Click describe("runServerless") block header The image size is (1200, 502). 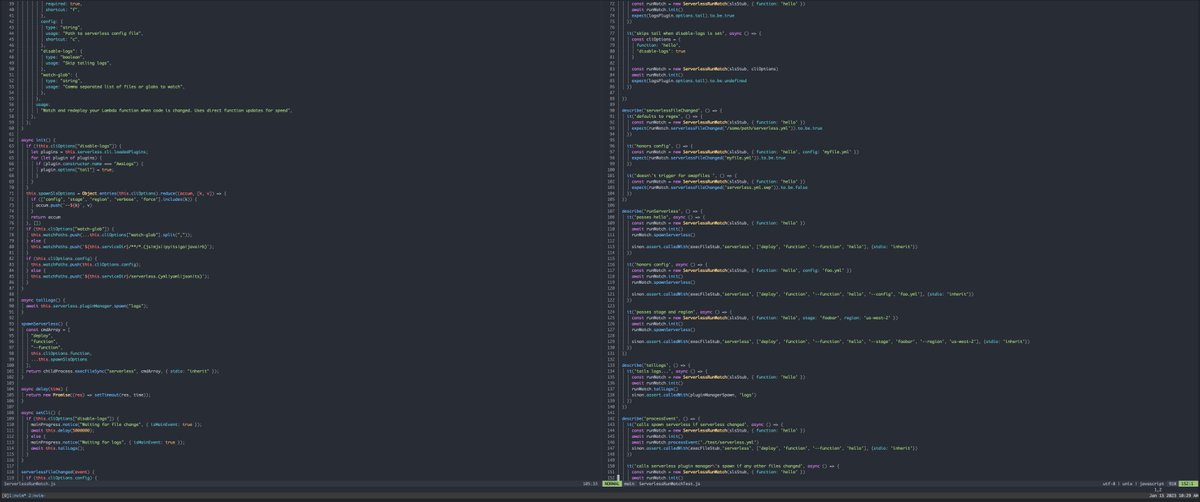click(663, 211)
